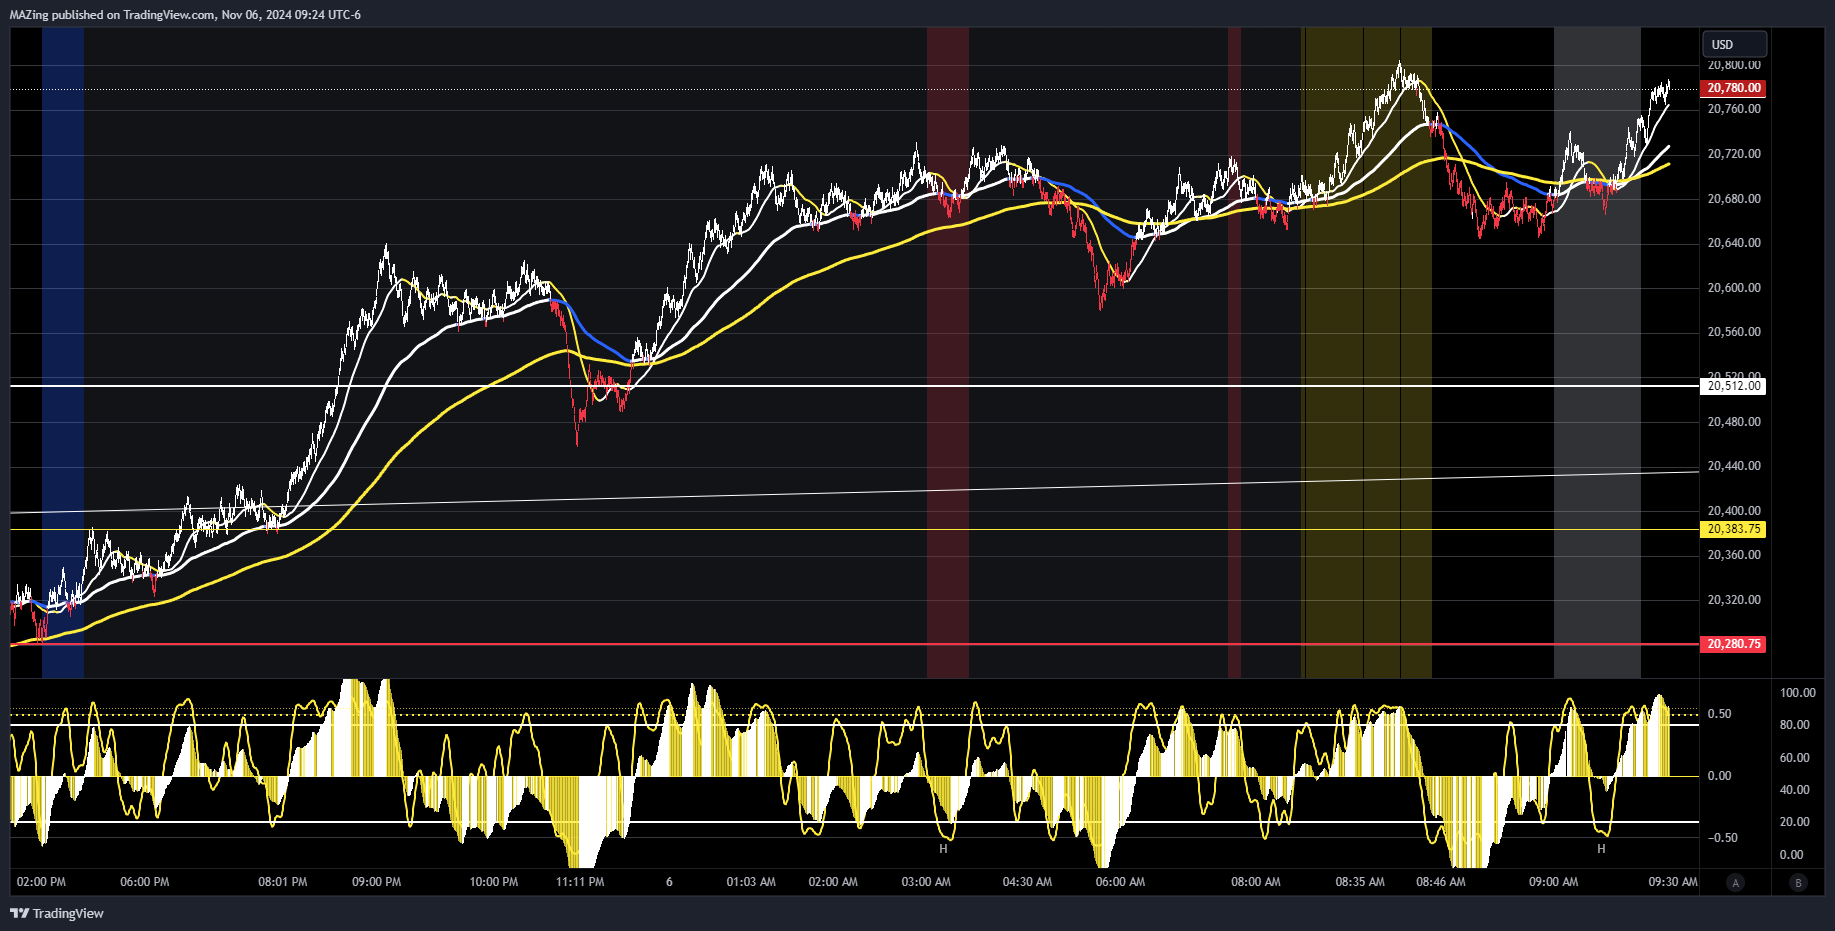This screenshot has height=931, width=1835.
Task: Click the 20,320.00 price axis value
Action: (x=1734, y=600)
